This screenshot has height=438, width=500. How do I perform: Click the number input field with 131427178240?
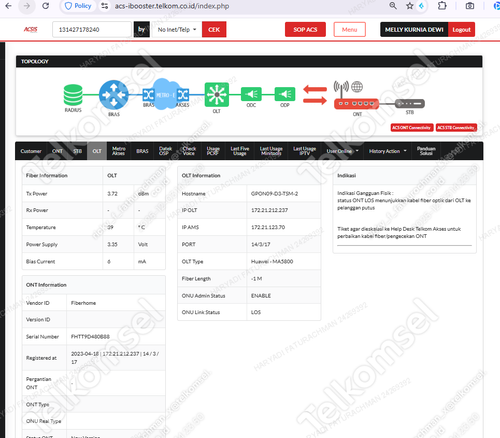point(92,29)
